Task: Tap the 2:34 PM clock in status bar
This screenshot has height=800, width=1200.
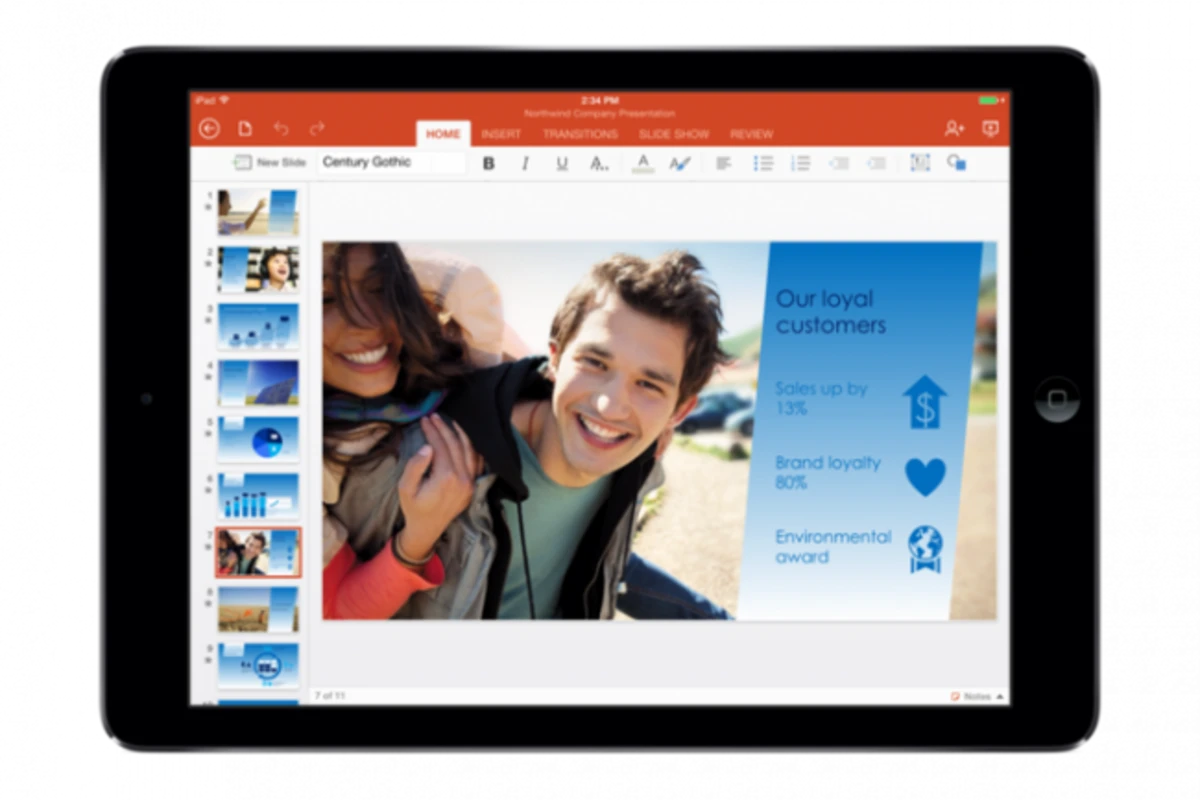Action: (599, 100)
